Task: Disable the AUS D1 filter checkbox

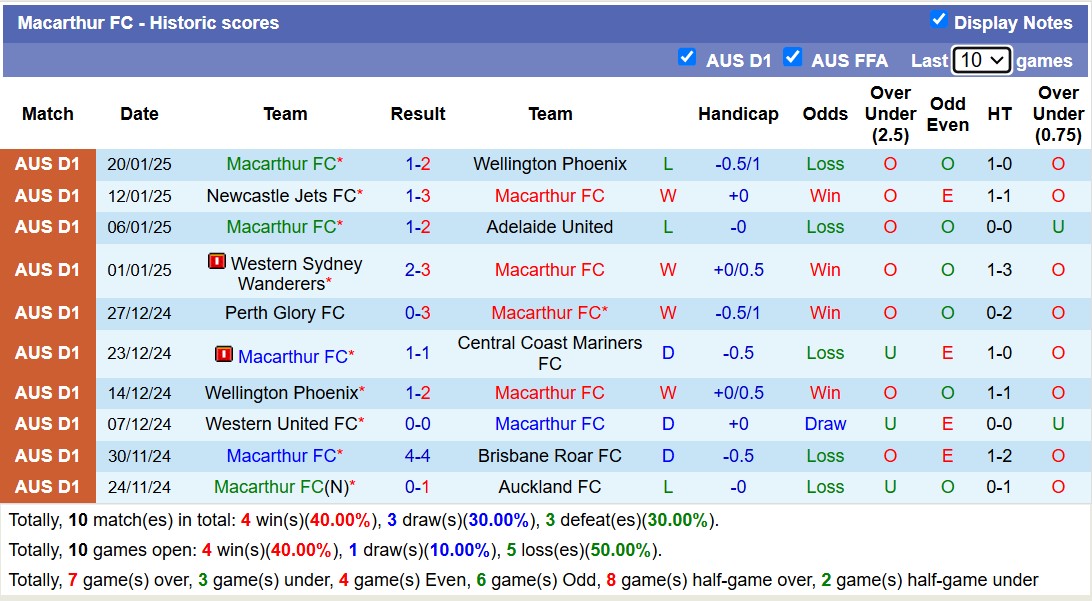Action: tap(688, 59)
